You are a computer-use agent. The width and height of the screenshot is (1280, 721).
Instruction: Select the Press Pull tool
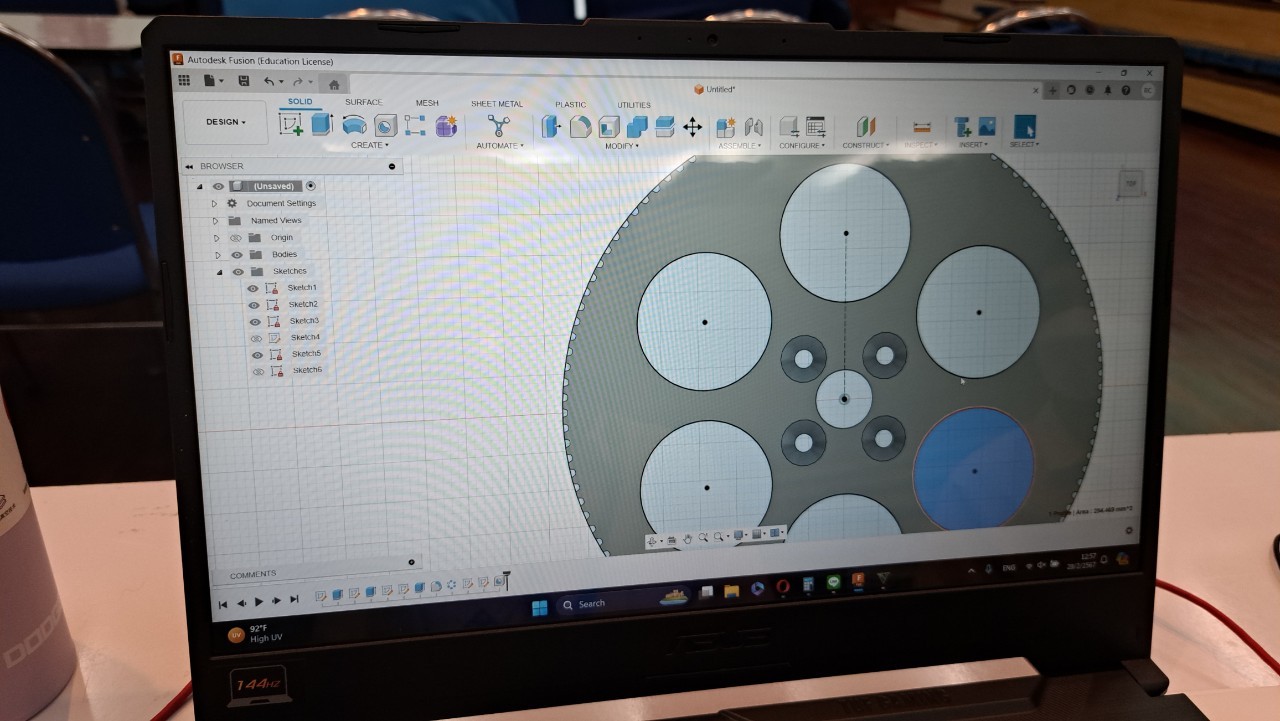coord(551,126)
